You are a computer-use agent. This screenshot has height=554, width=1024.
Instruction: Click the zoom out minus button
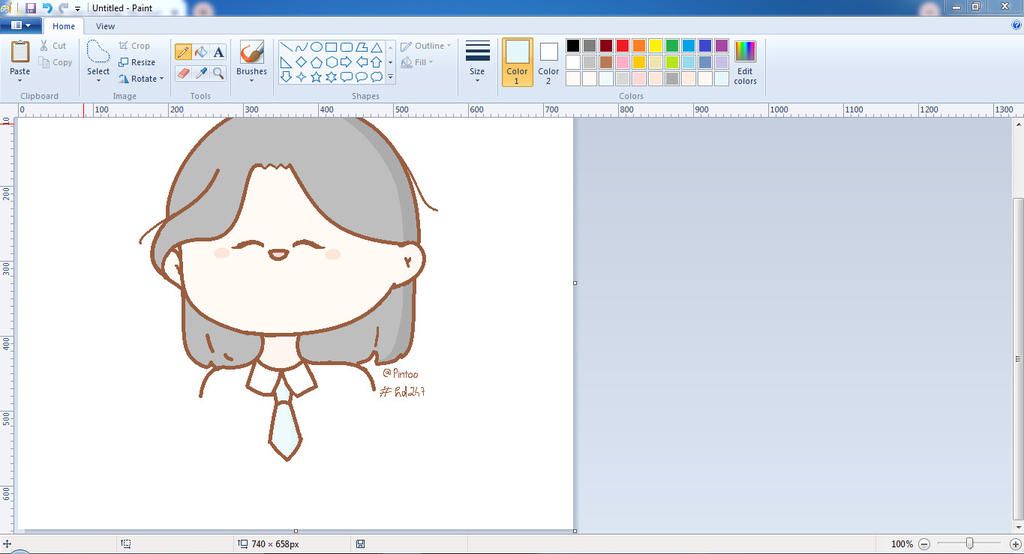coord(924,544)
